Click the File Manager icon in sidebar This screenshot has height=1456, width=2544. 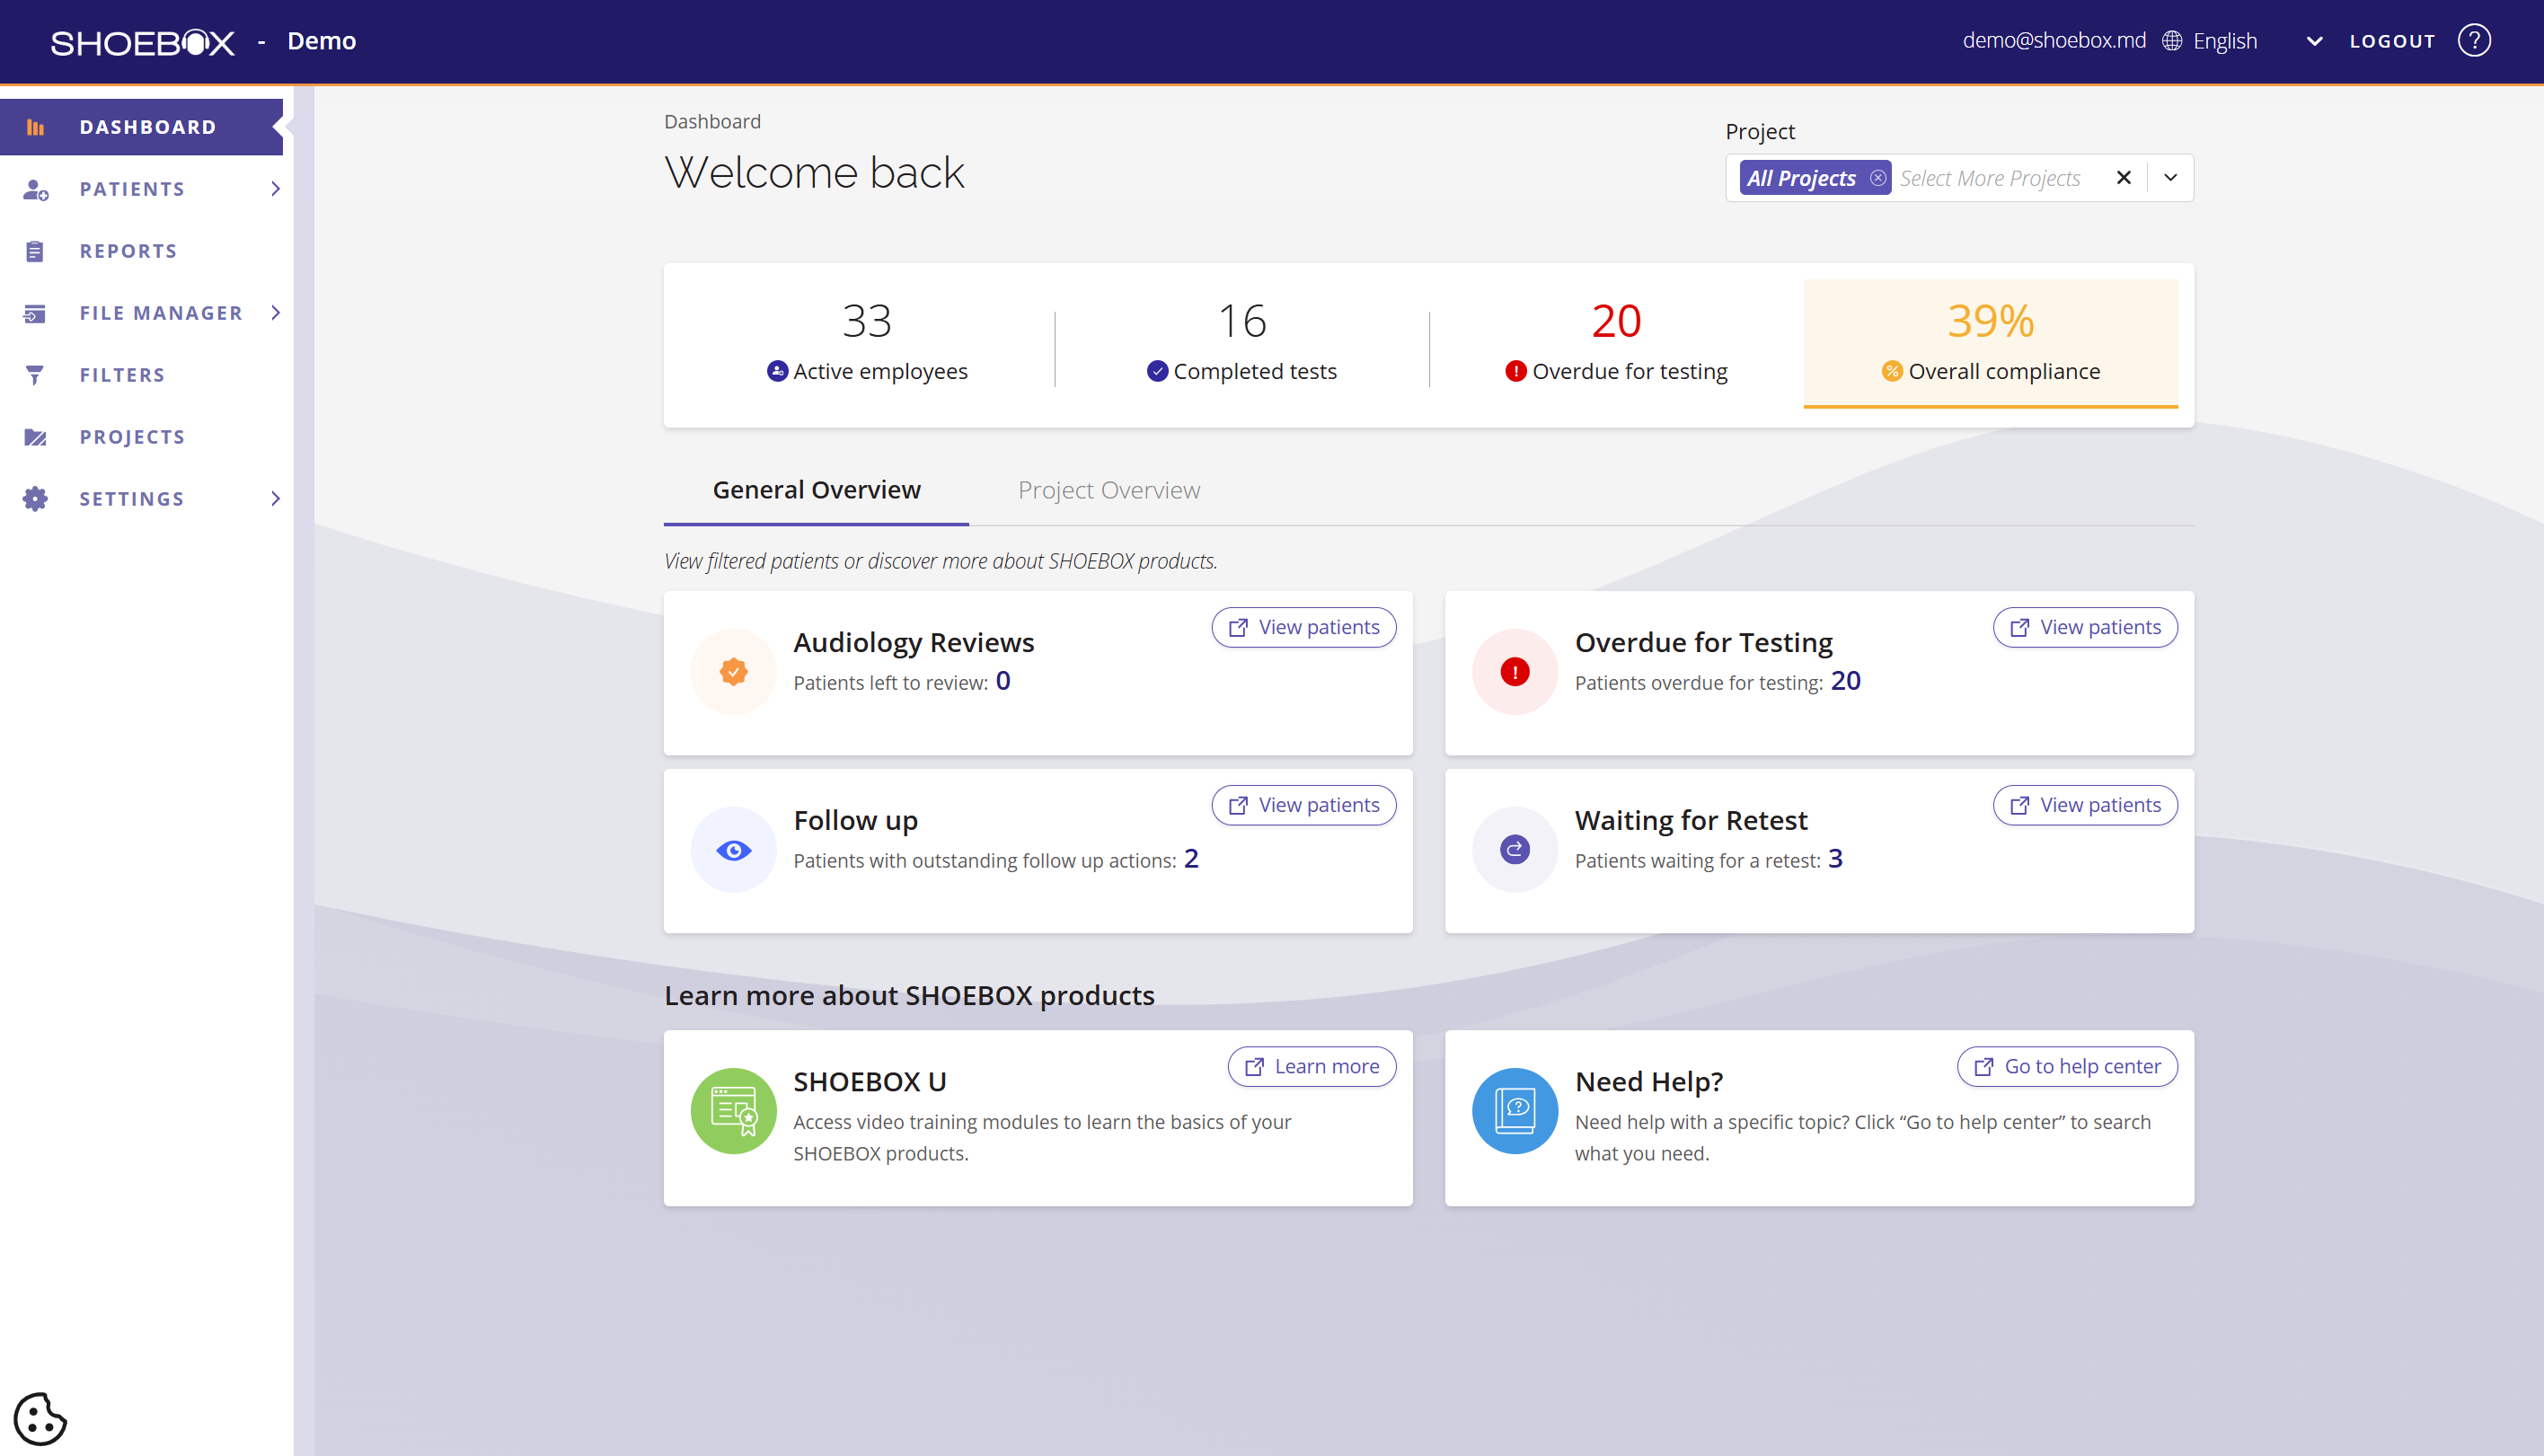[35, 313]
